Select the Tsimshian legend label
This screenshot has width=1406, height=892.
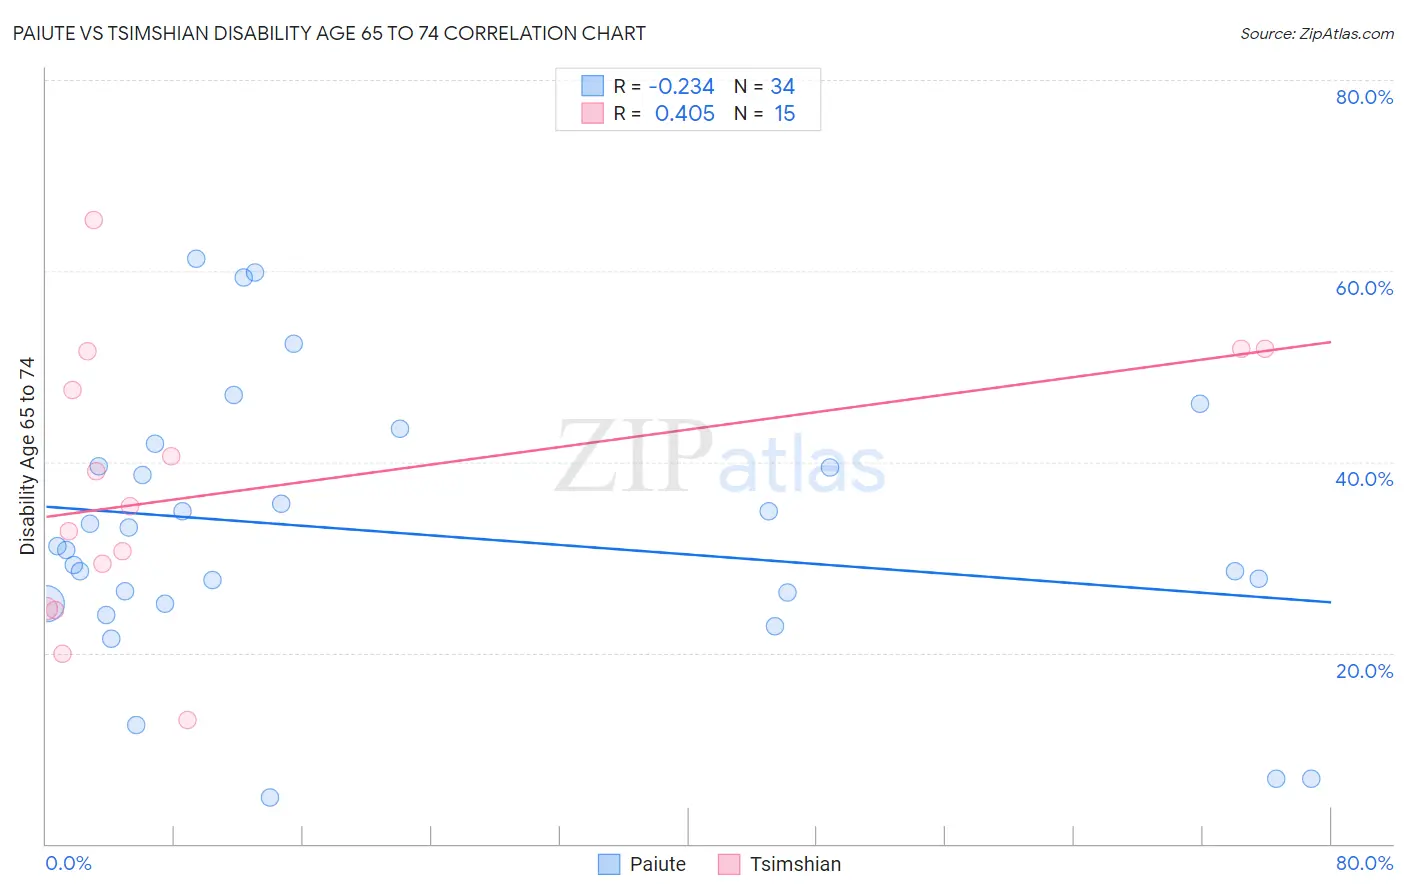[796, 864]
